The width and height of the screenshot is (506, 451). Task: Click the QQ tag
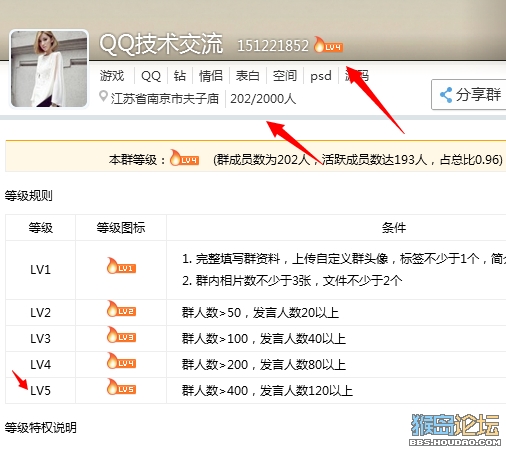[151, 76]
